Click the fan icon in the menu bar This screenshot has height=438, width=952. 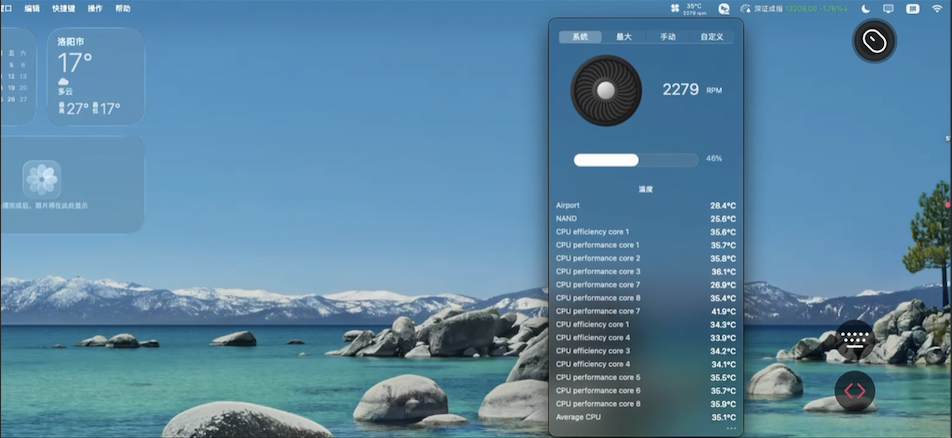click(676, 8)
